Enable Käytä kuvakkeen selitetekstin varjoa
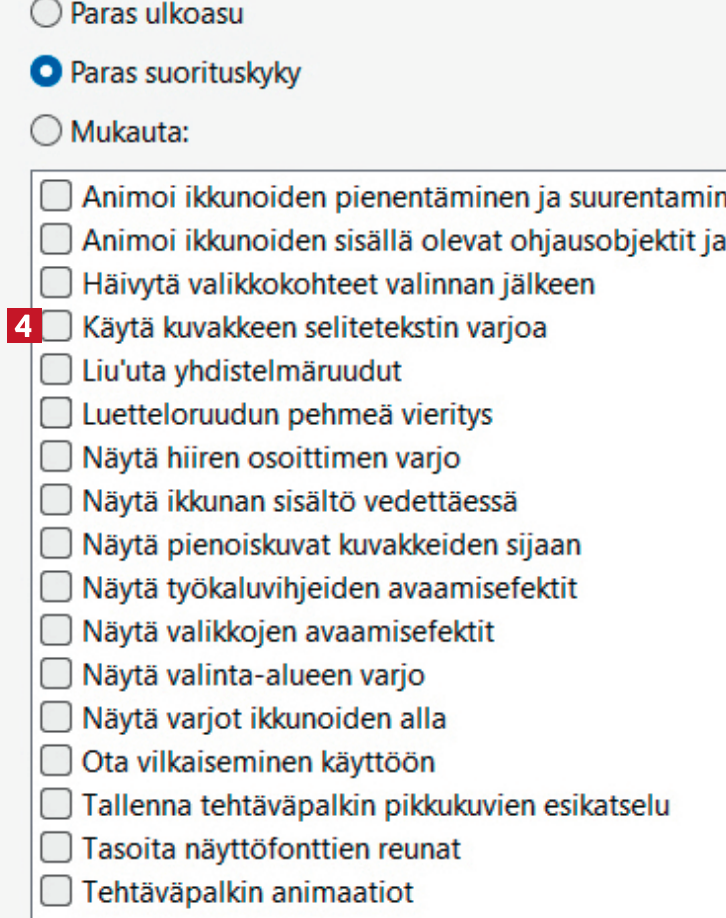The height and width of the screenshot is (918, 726). (56, 327)
